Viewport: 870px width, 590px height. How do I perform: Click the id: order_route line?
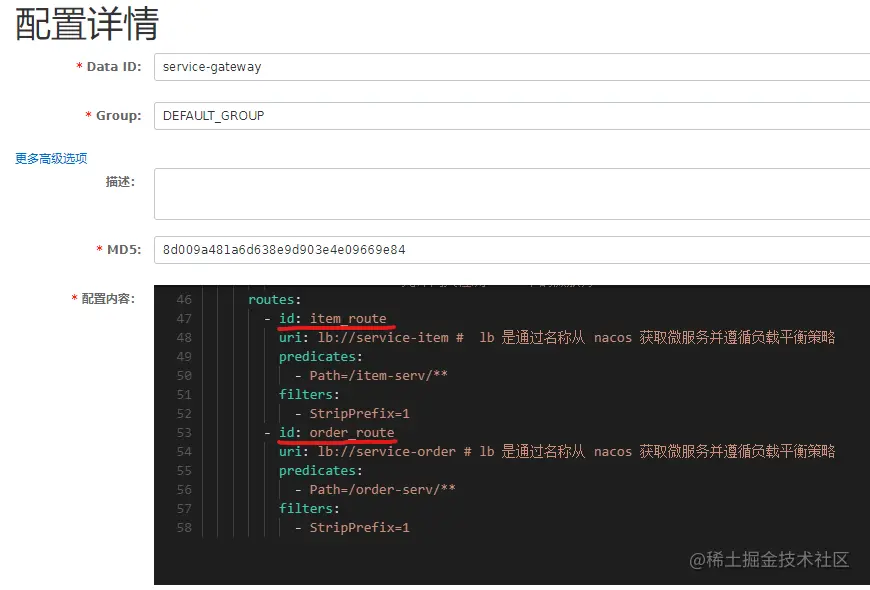coord(336,432)
